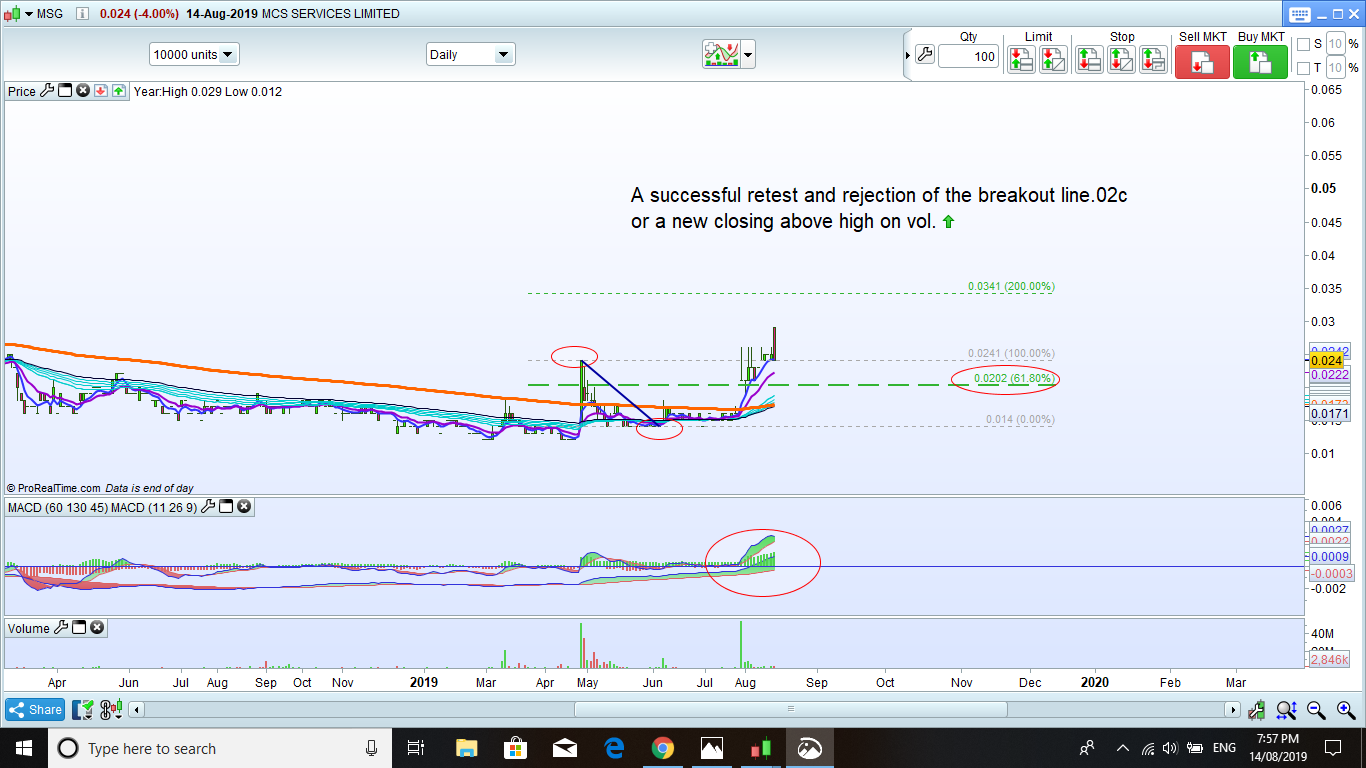Zoom in the chart magnifier
1366x768 pixels.
coord(1345,710)
